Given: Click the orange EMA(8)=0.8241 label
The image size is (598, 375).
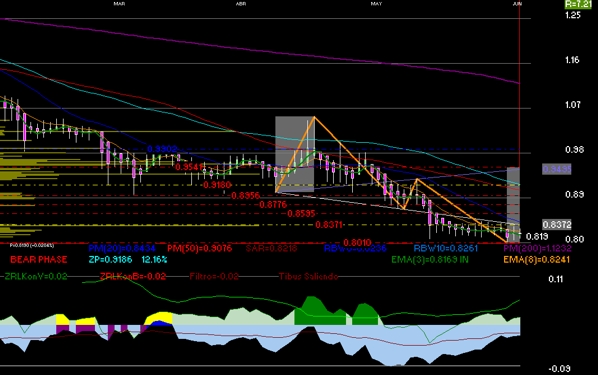Looking at the screenshot, I should 536,260.
